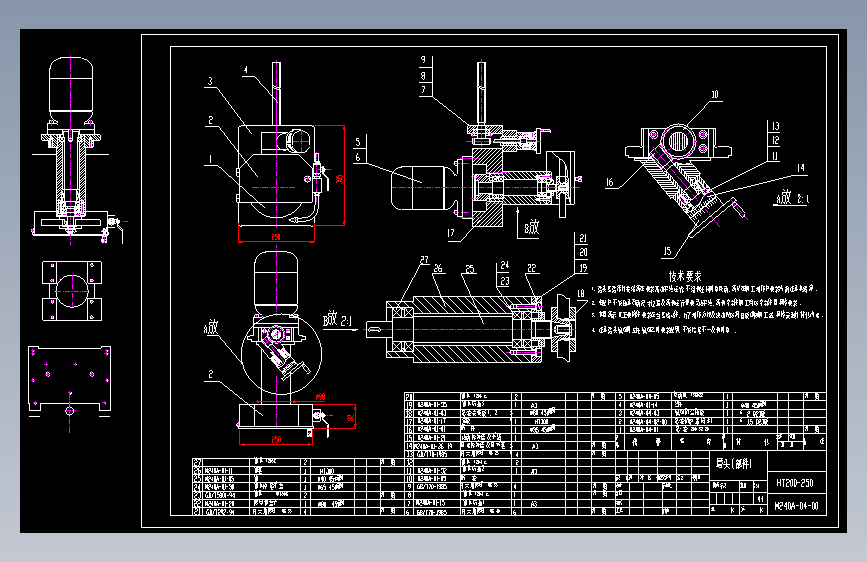Click part balloon number 1
The height and width of the screenshot is (562, 867).
pos(210,159)
